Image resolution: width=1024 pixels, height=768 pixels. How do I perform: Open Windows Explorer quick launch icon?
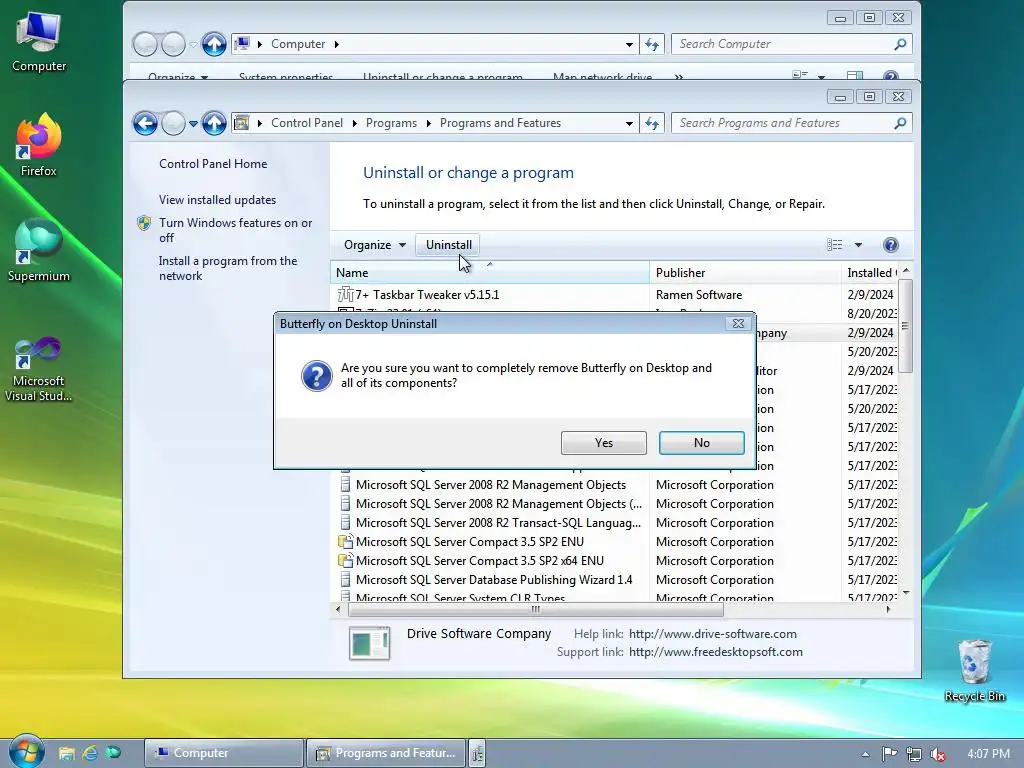[66, 753]
